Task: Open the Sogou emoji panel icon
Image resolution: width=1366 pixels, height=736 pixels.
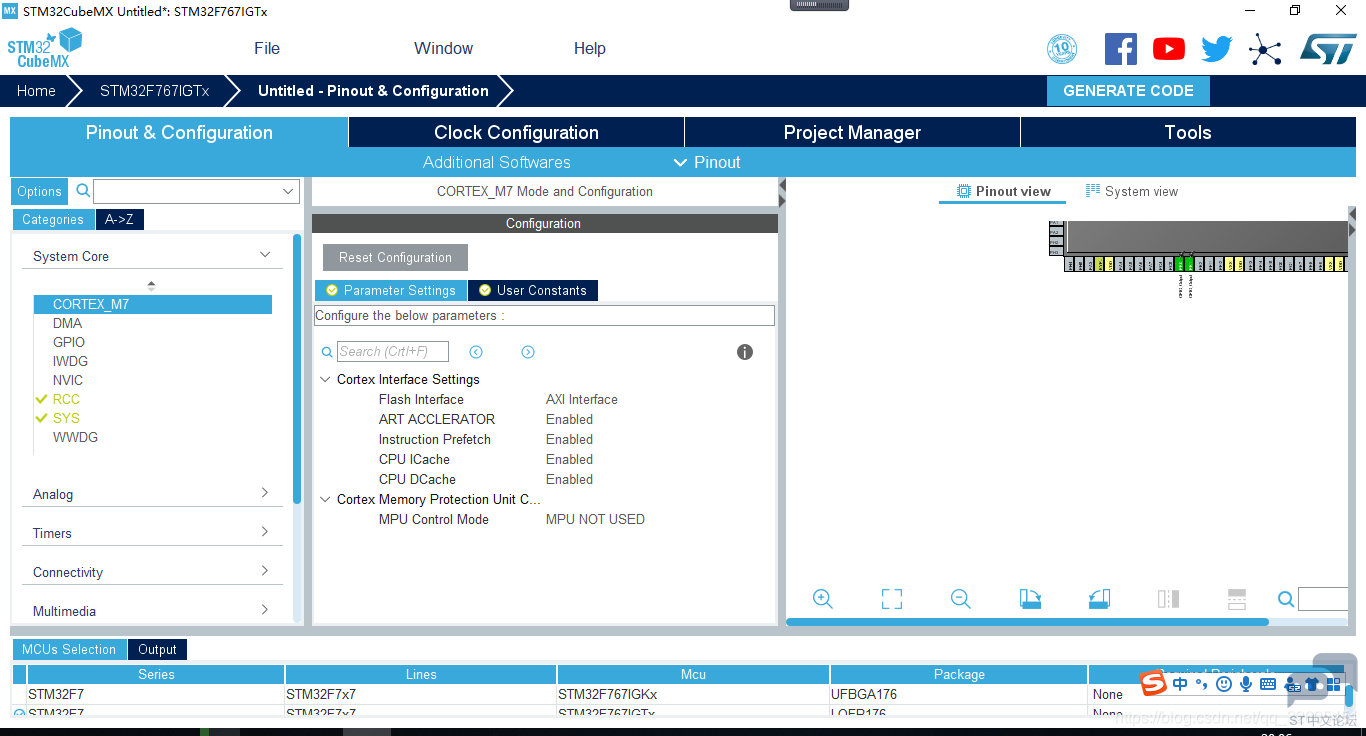Action: coord(1224,684)
